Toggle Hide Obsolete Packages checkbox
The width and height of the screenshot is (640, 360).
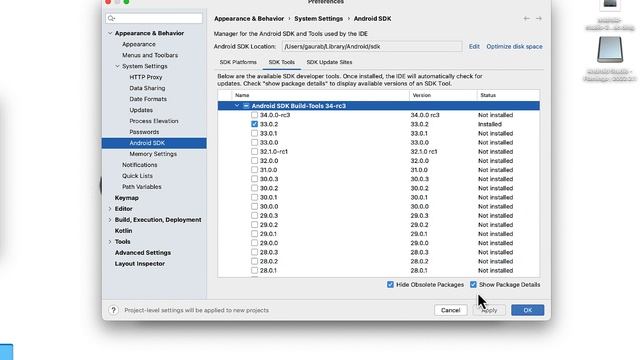(x=390, y=284)
